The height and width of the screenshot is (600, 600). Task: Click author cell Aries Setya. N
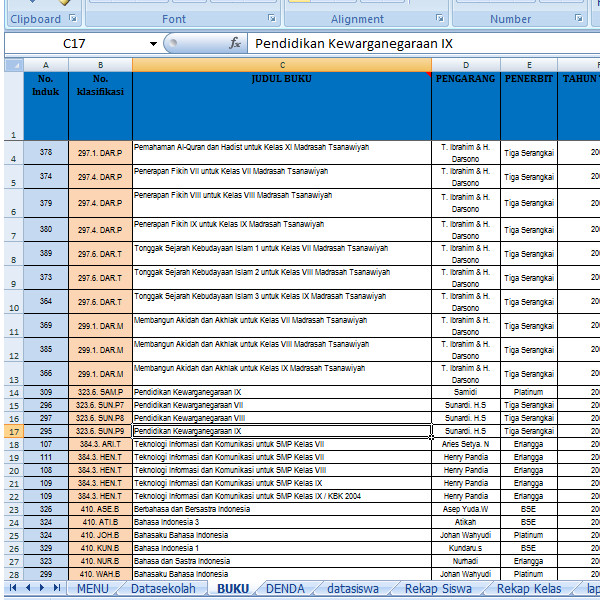point(466,444)
